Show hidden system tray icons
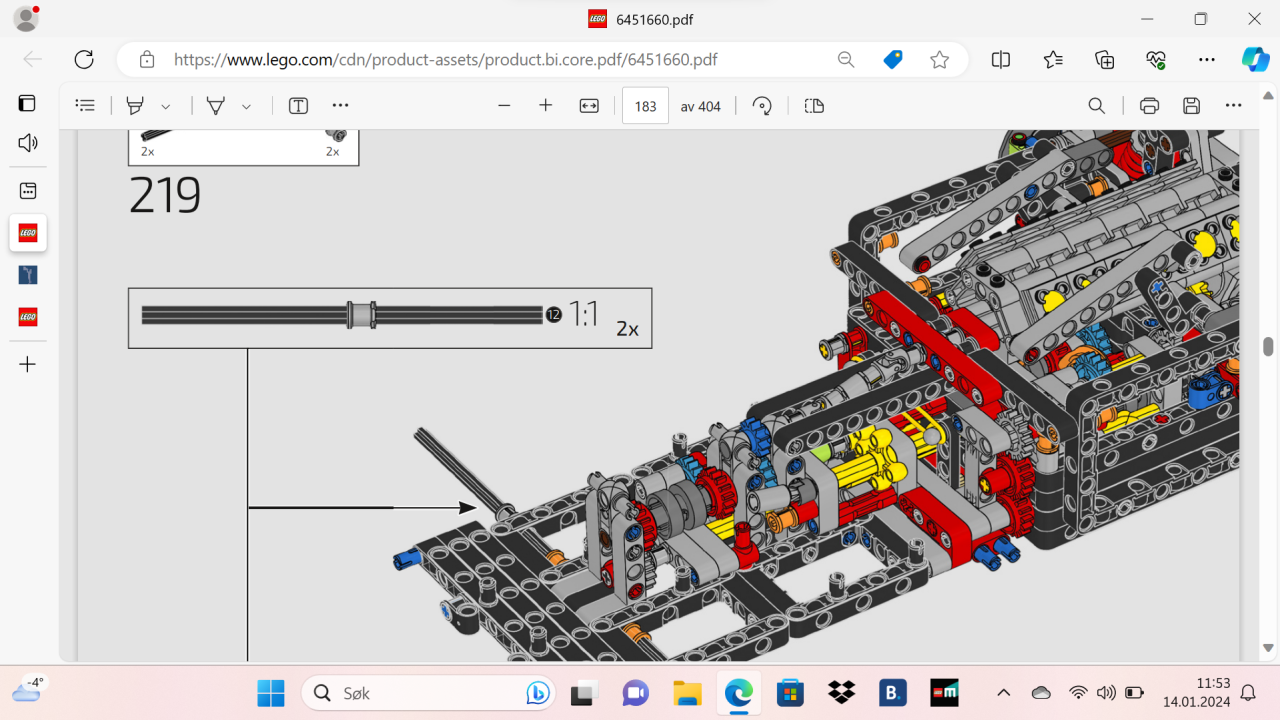Image resolution: width=1280 pixels, height=720 pixels. point(1004,693)
